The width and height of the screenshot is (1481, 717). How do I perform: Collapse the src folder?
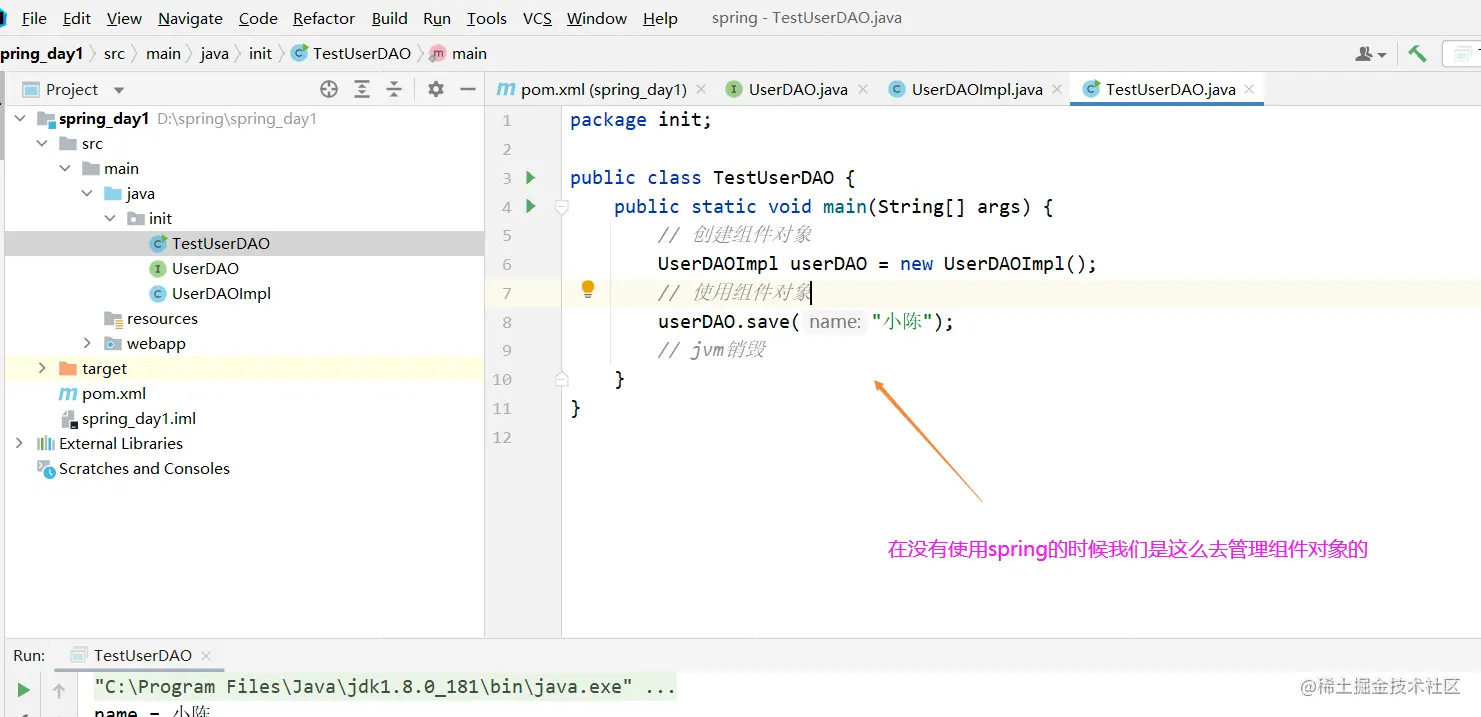coord(42,143)
